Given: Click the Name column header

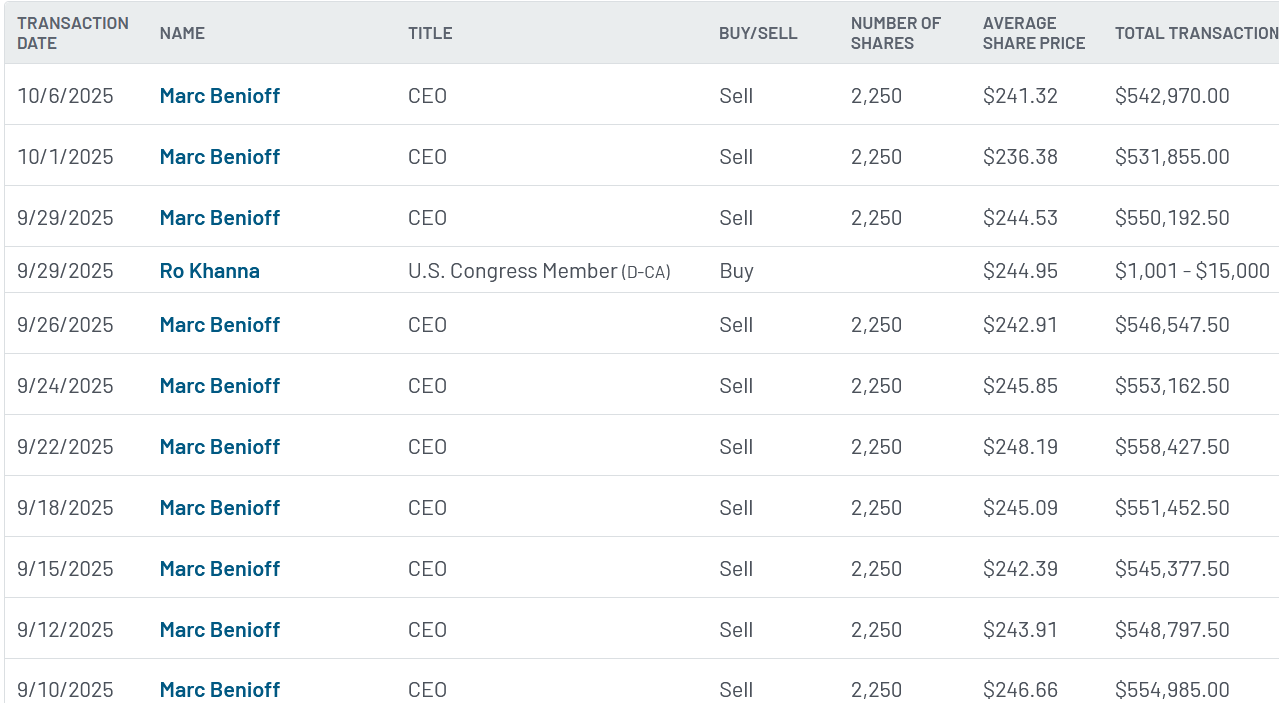Looking at the screenshot, I should pos(182,33).
